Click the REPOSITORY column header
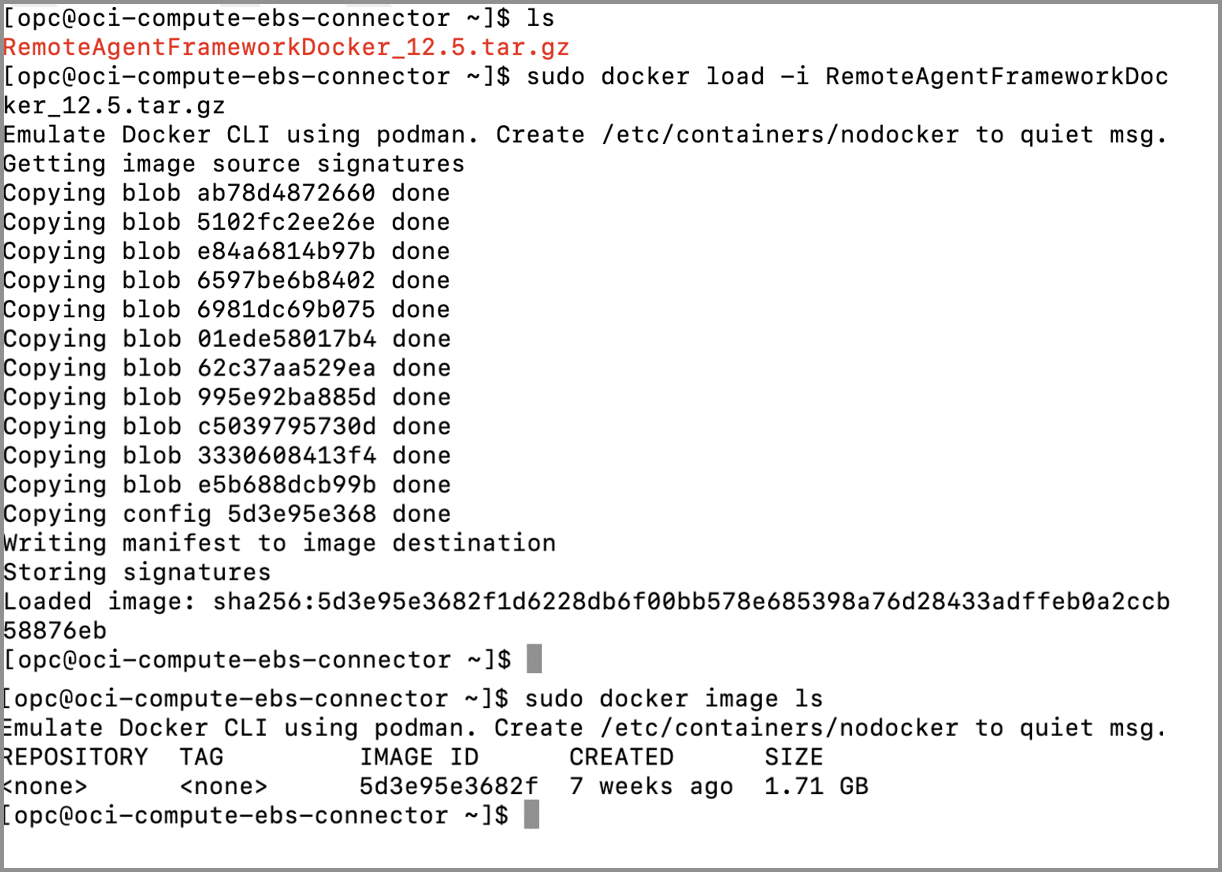The image size is (1222, 872). [x=75, y=757]
